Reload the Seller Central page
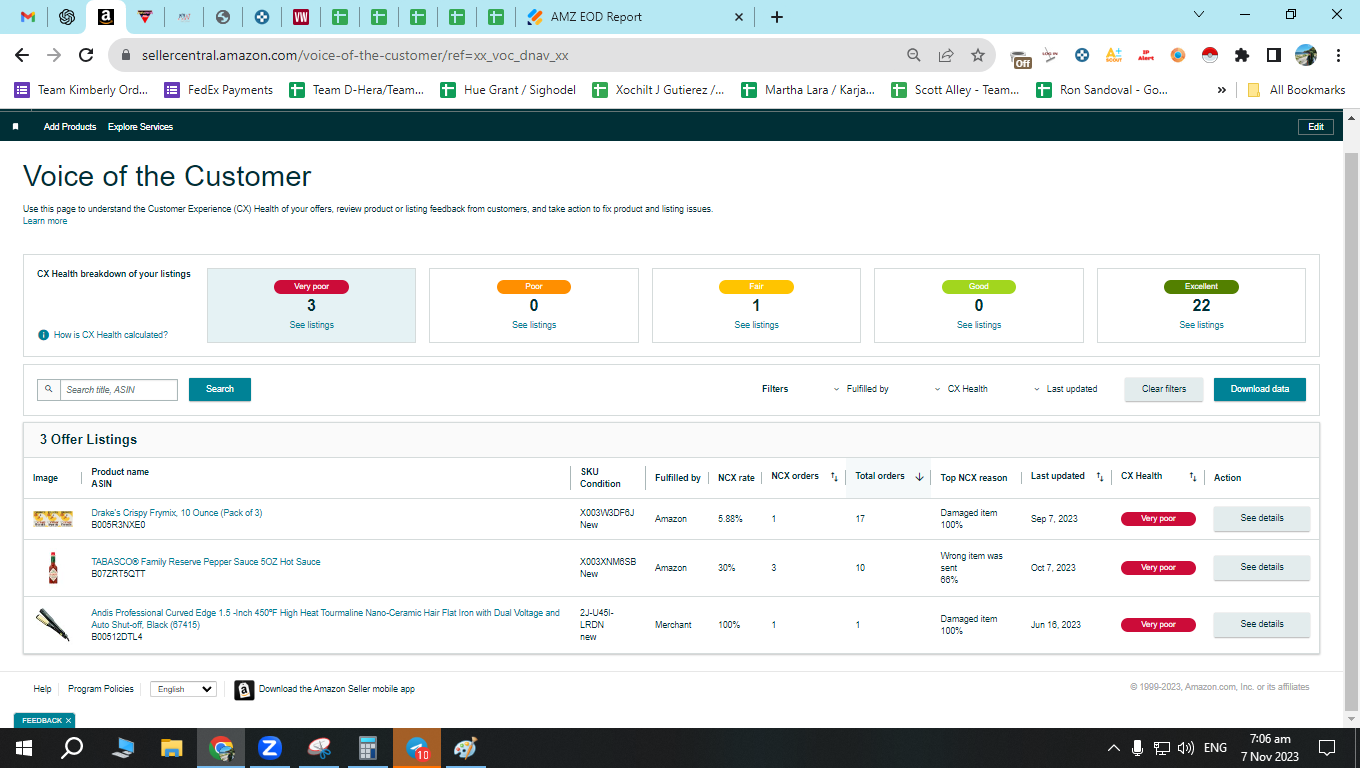 click(86, 55)
